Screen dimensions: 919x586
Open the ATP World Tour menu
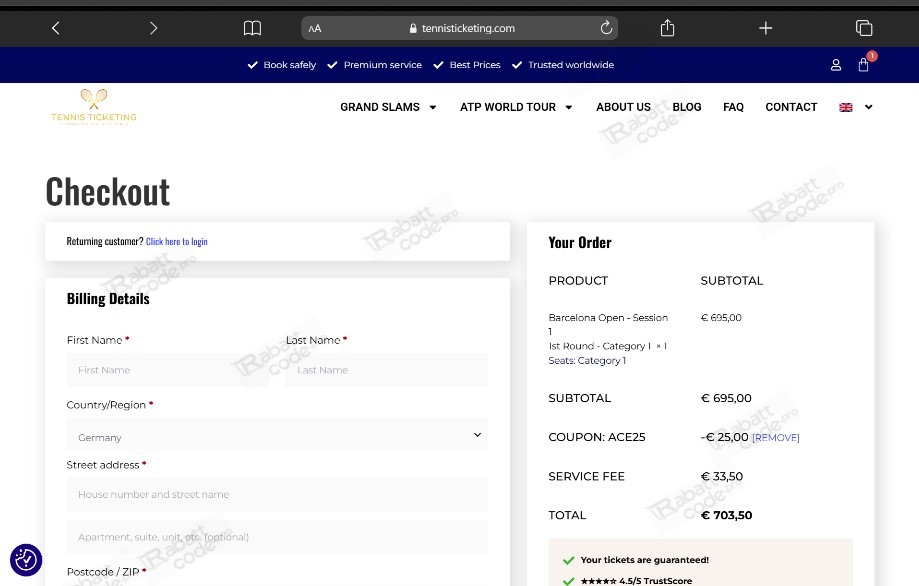(x=508, y=107)
